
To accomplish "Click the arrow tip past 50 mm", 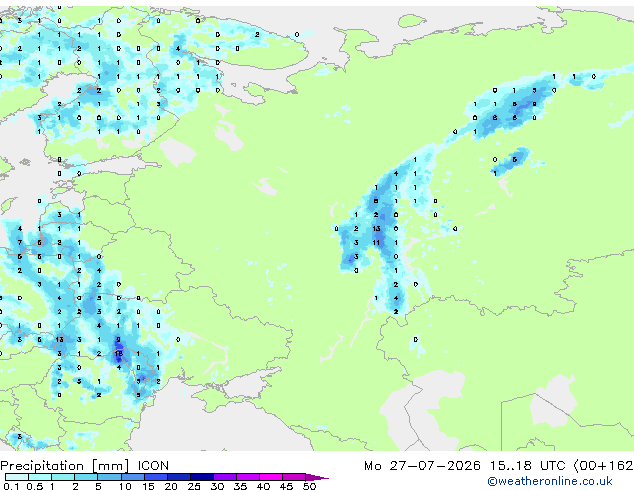I will [x=317, y=477].
